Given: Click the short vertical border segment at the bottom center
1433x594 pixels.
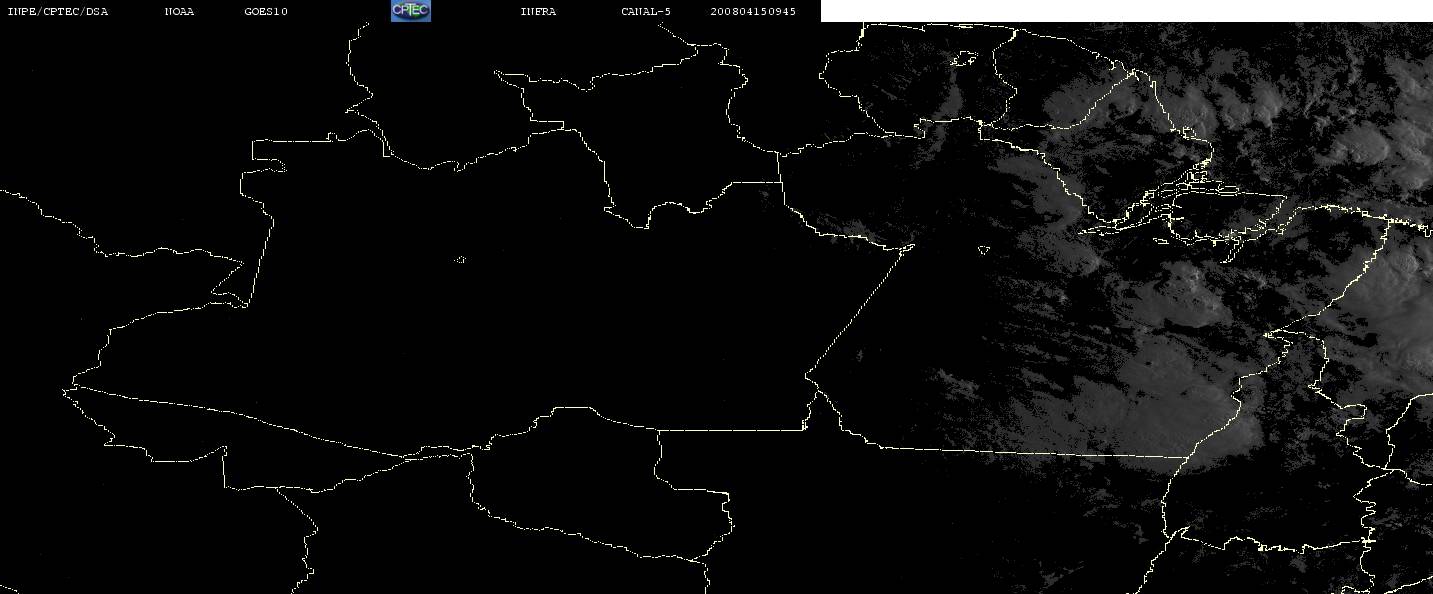Looking at the screenshot, I should tap(658, 460).
